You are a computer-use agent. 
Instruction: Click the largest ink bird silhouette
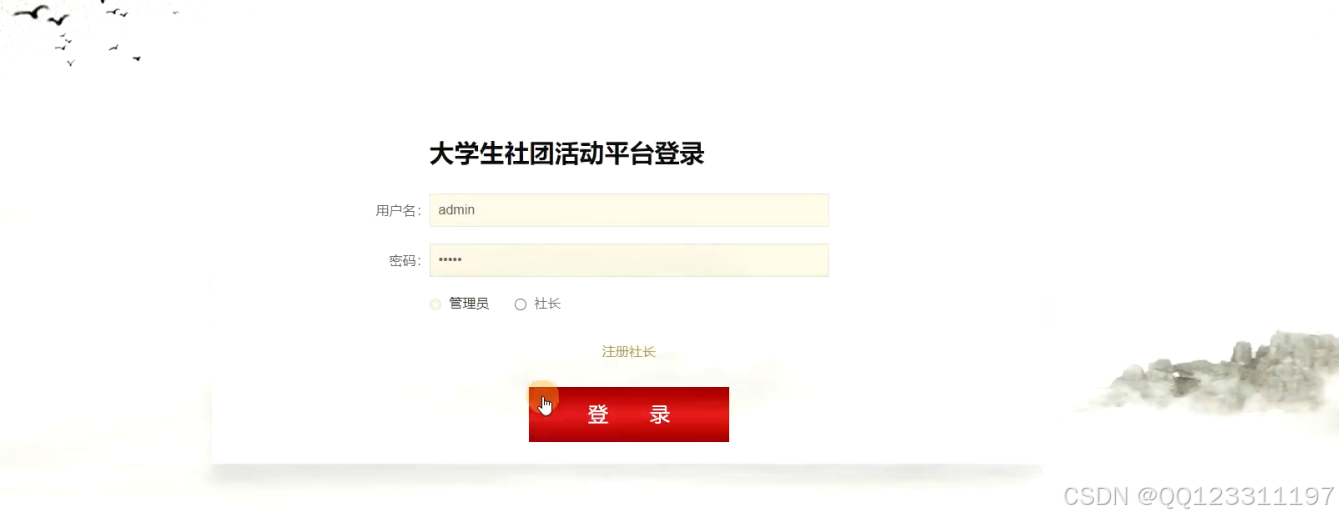tap(32, 12)
